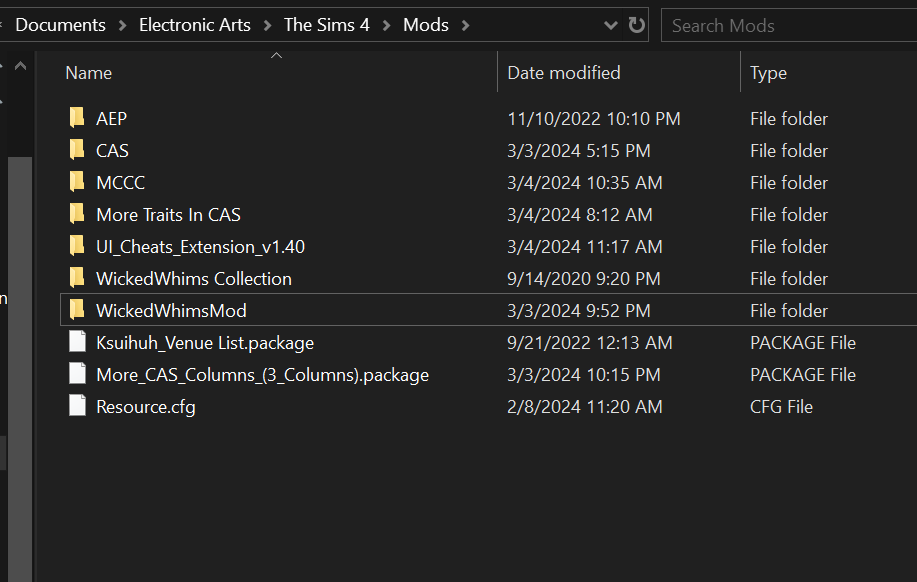Sort files by the Name column
The width and height of the screenshot is (917, 582).
[89, 73]
